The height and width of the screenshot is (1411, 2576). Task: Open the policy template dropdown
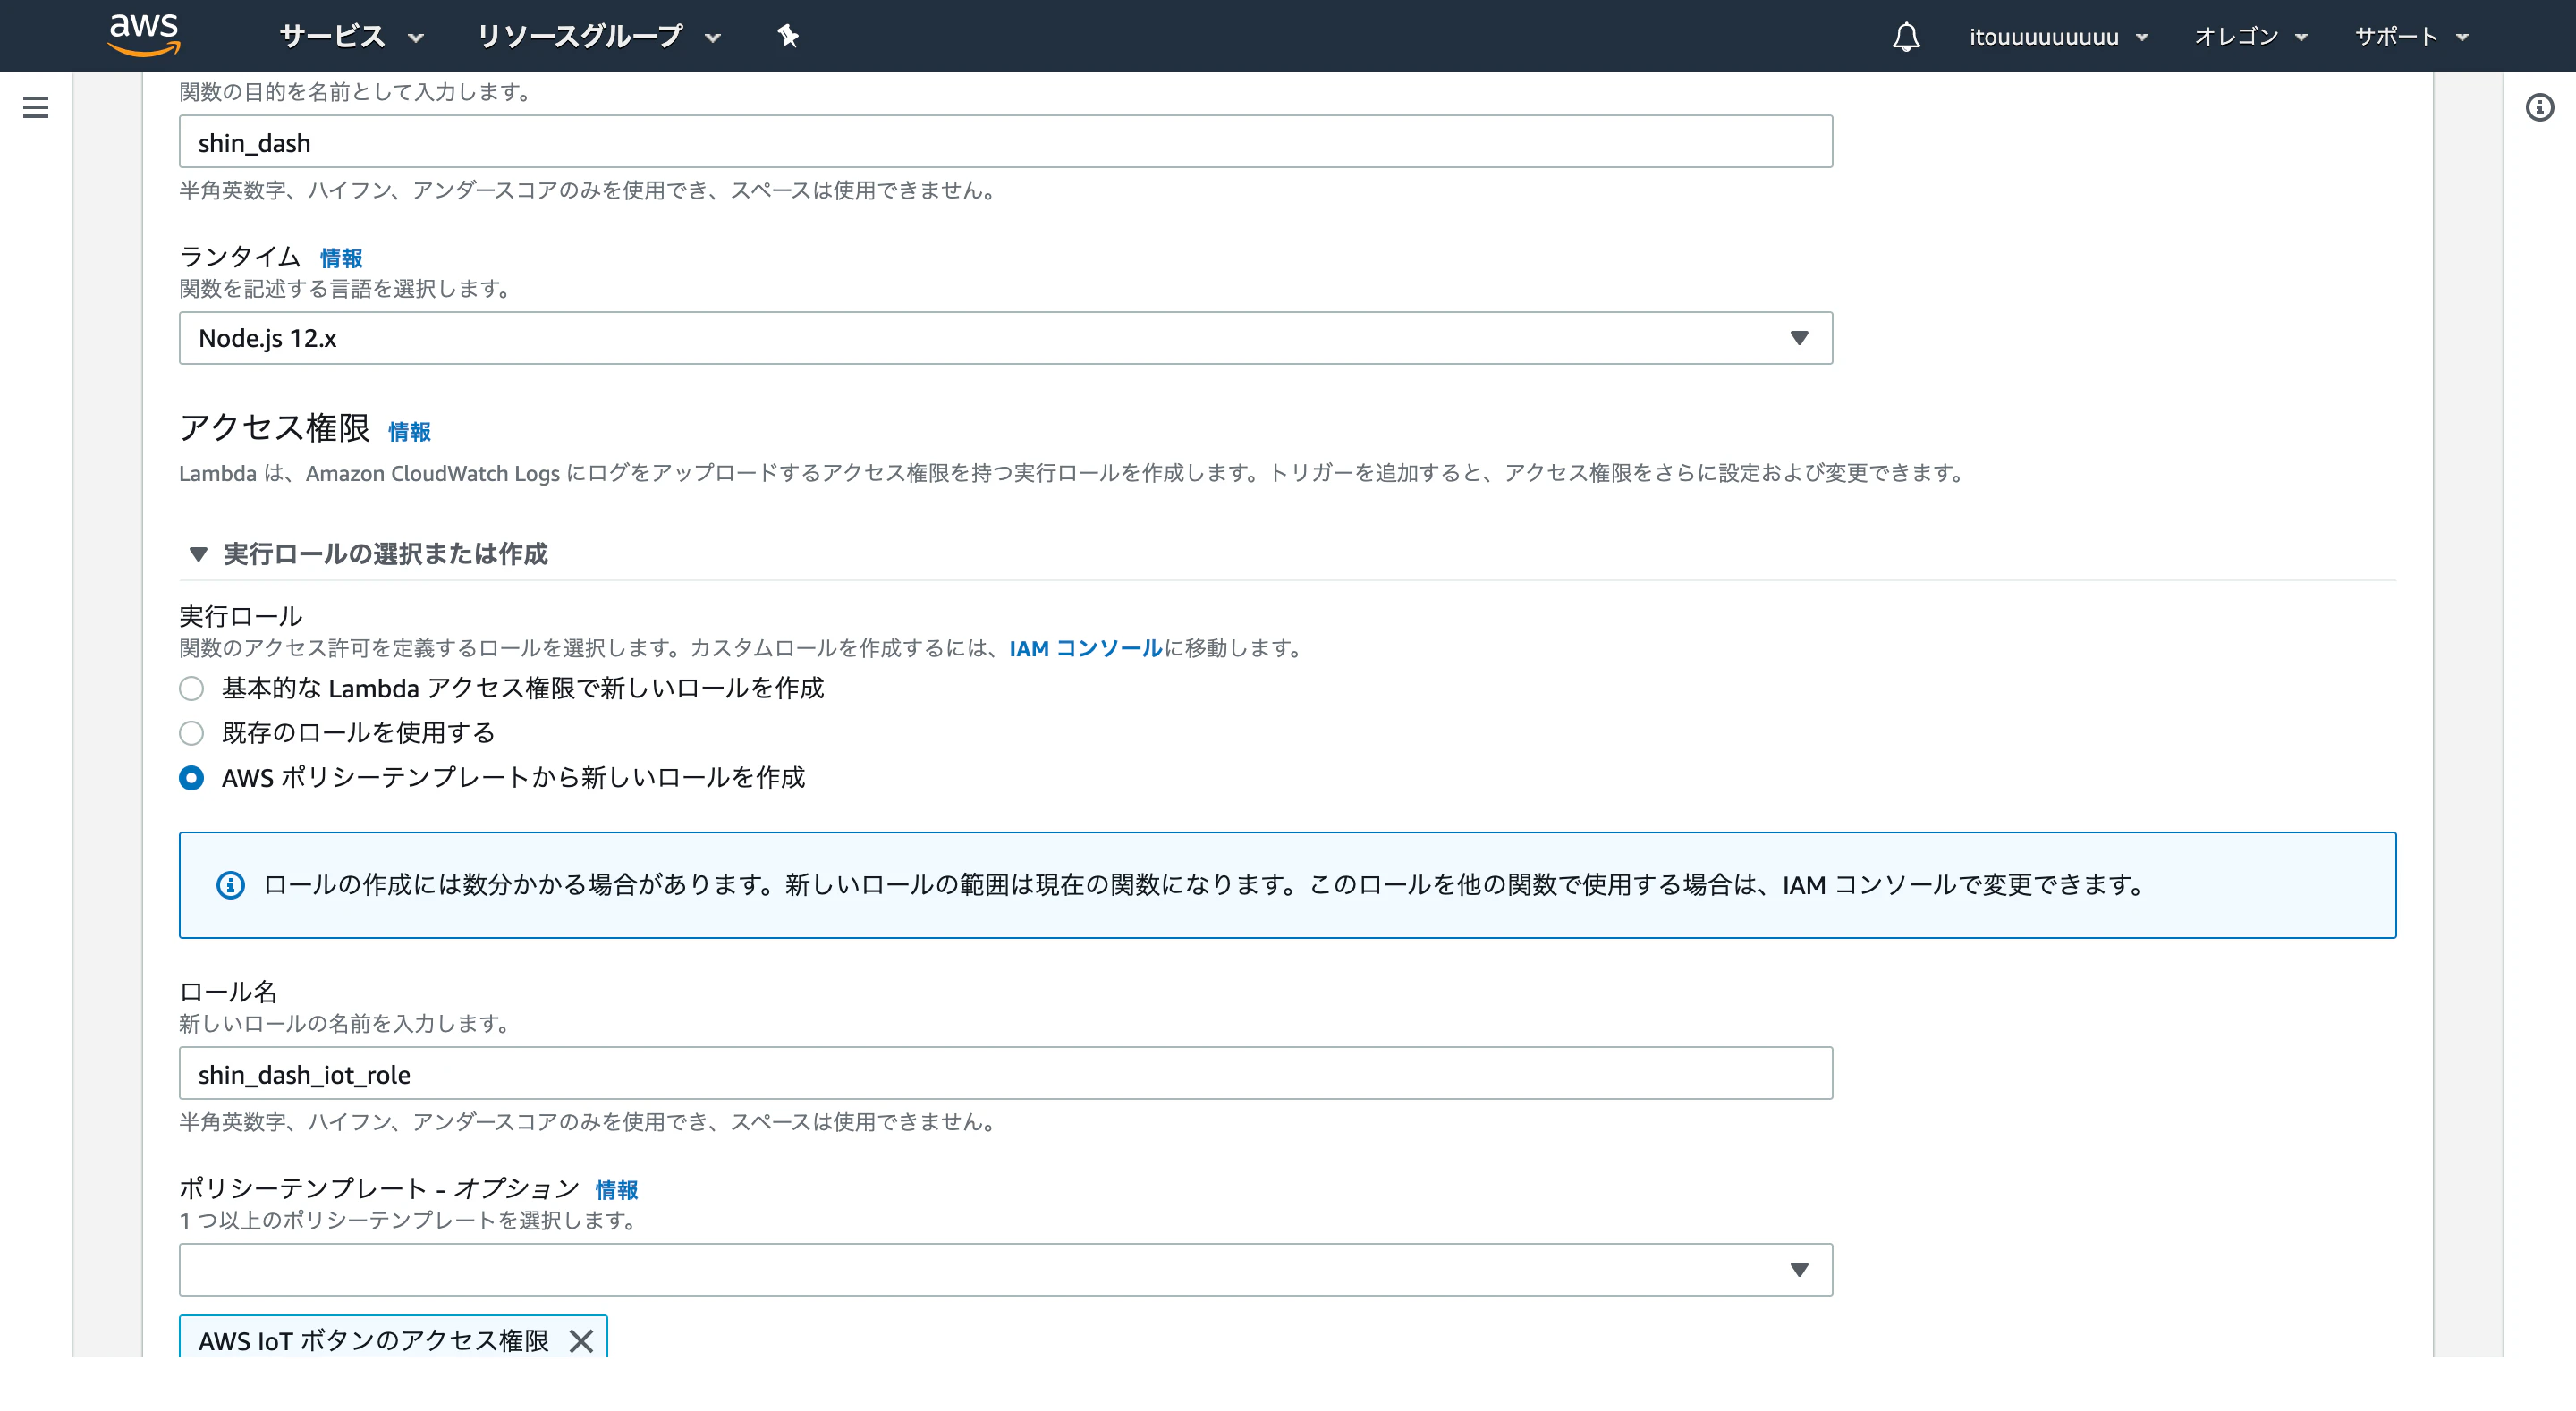1005,1270
